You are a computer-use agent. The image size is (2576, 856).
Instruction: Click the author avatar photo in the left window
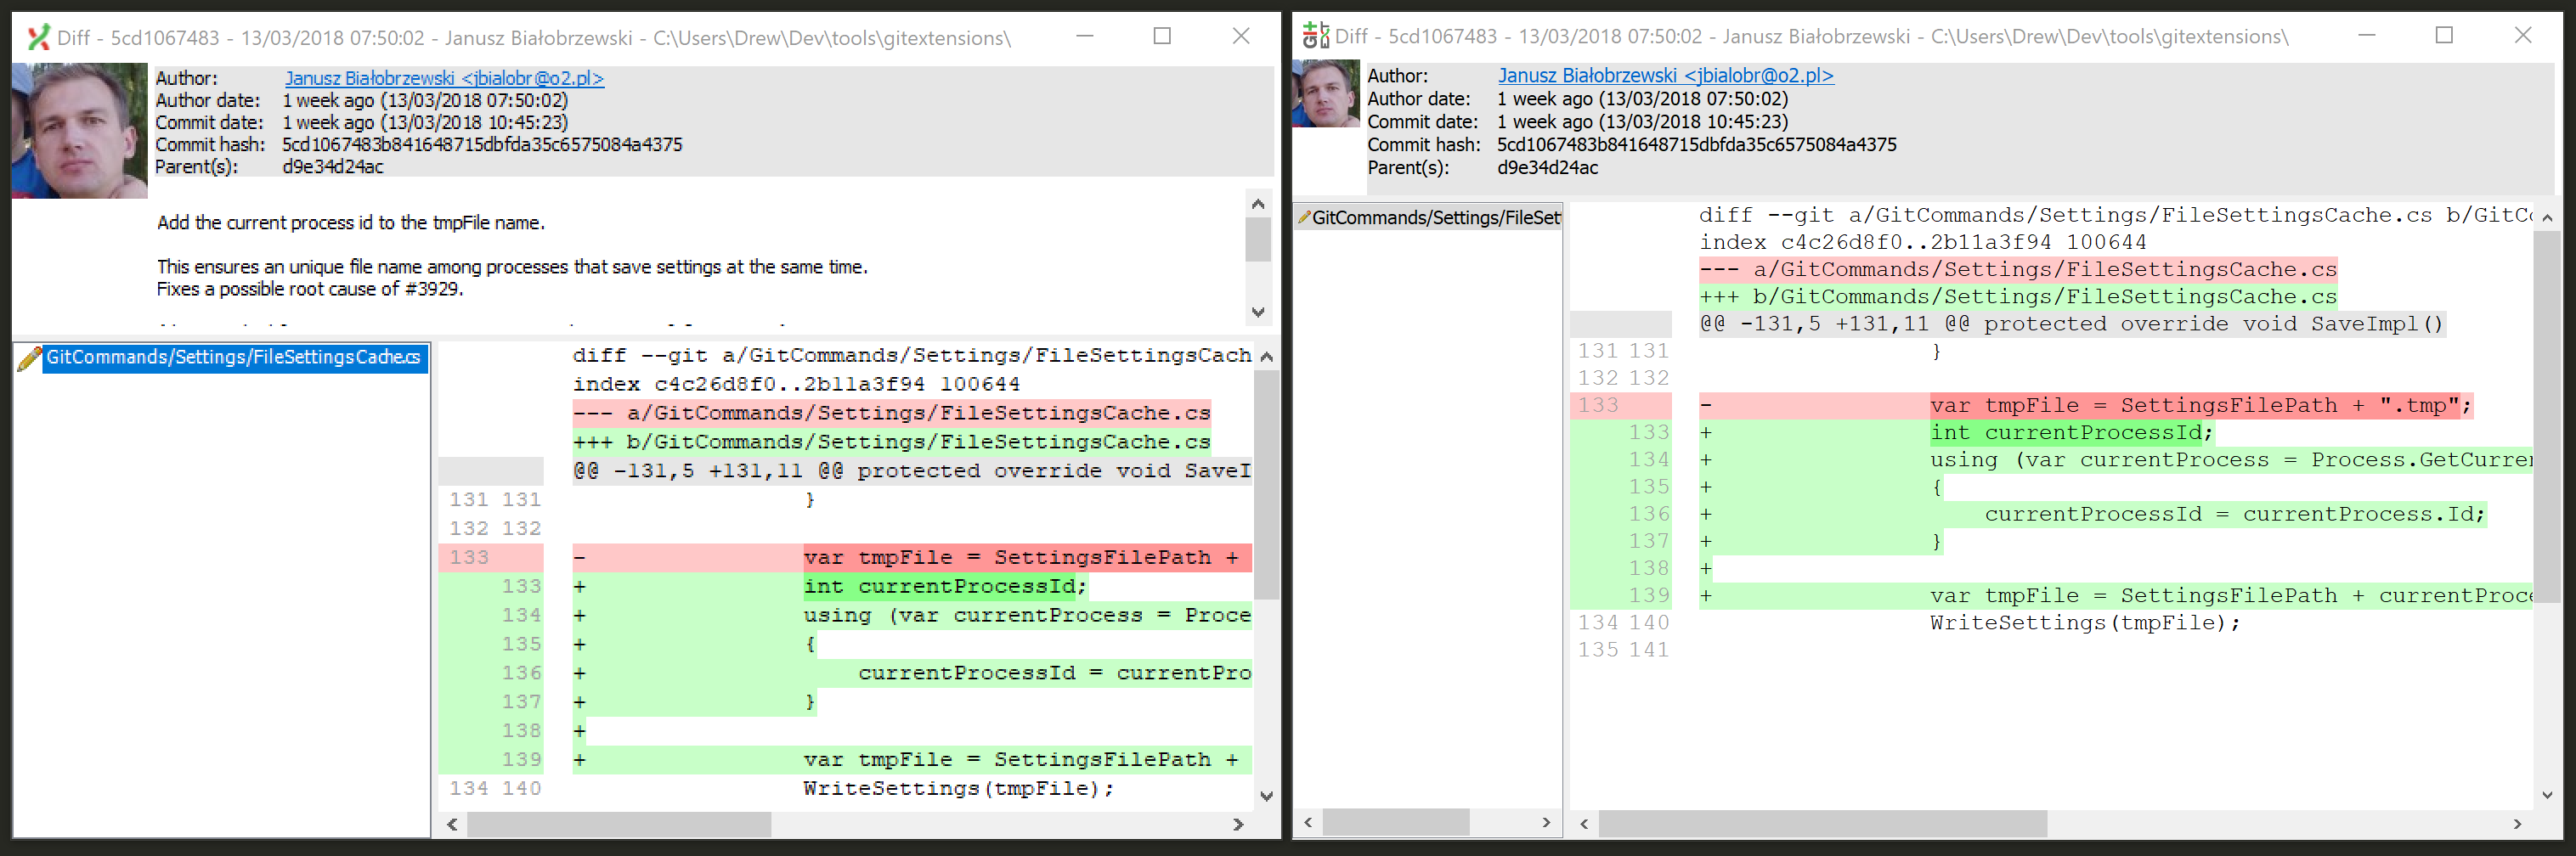[78, 130]
